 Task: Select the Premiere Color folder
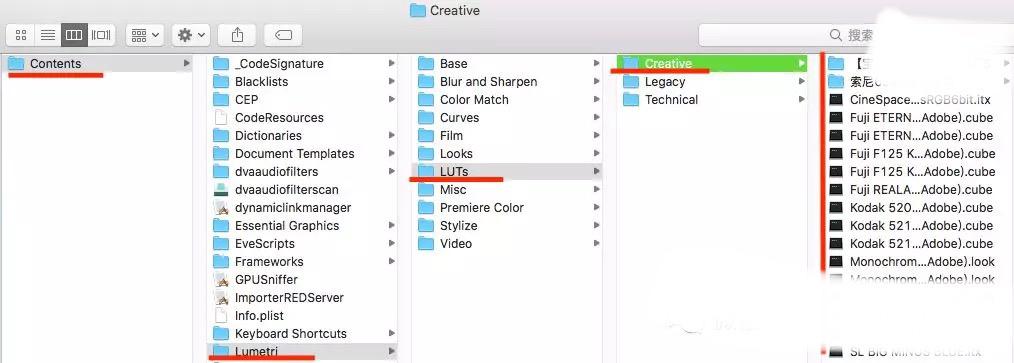pos(508,208)
